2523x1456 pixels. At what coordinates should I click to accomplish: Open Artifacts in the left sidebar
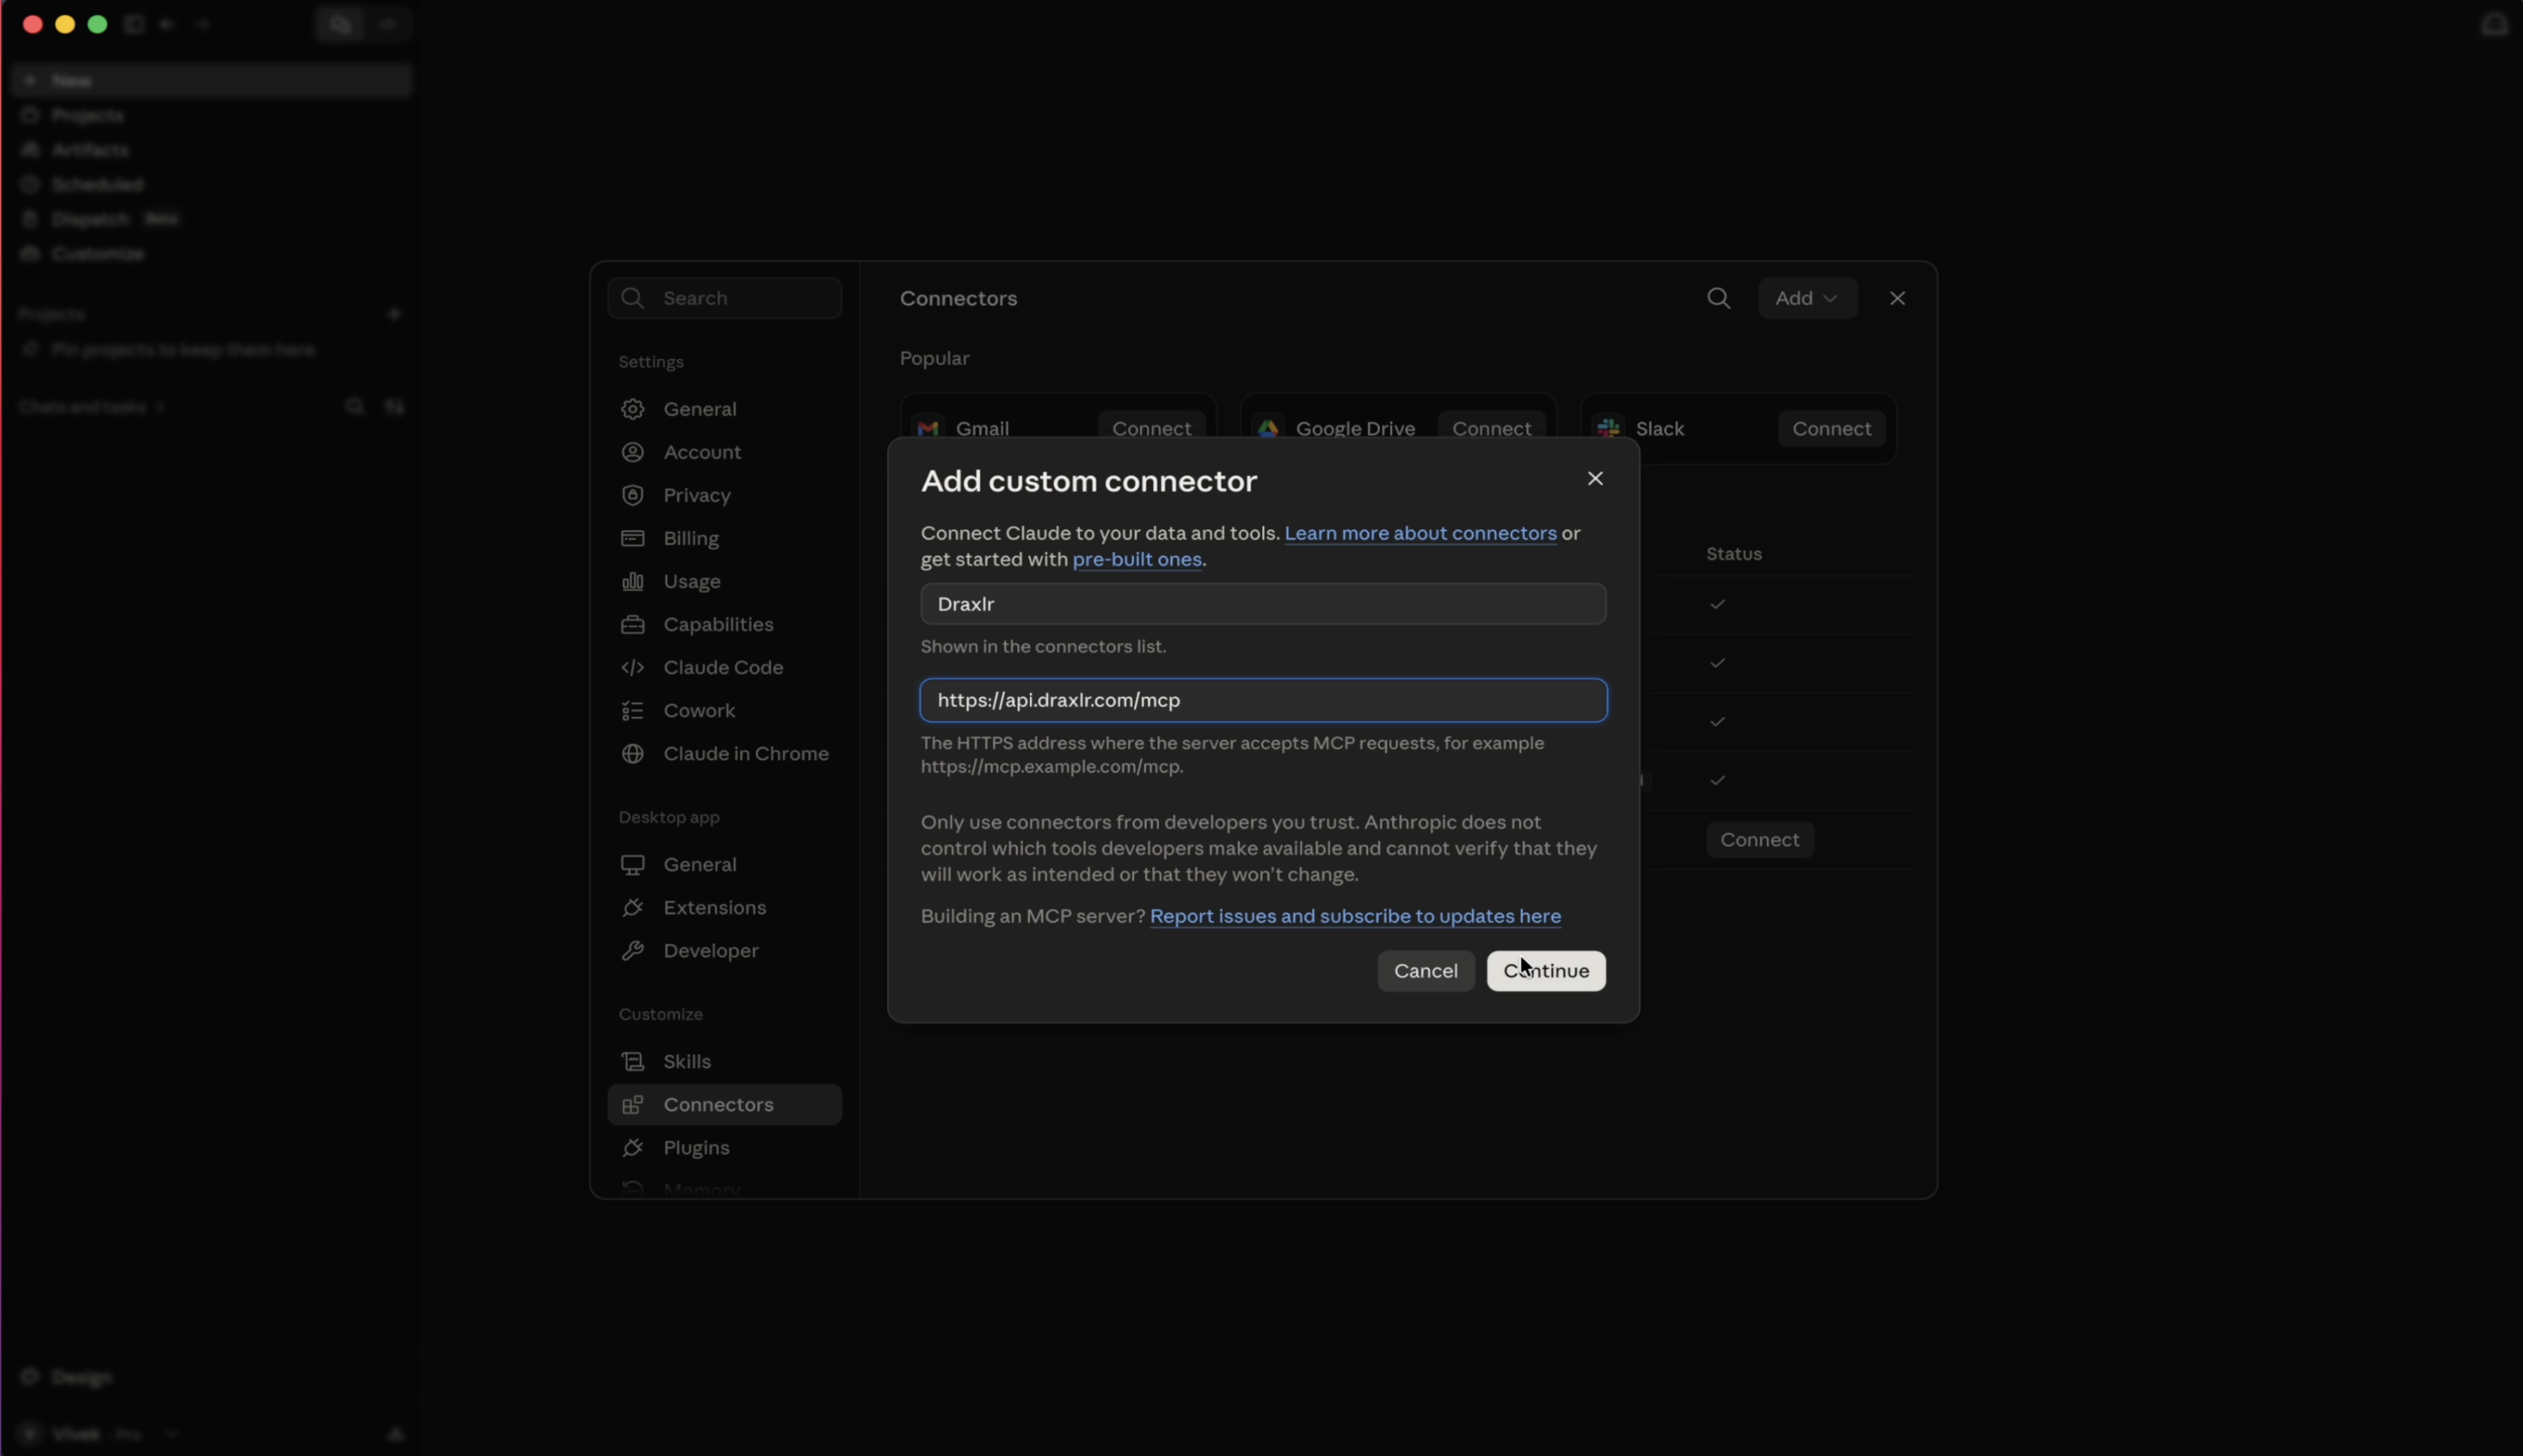point(211,149)
